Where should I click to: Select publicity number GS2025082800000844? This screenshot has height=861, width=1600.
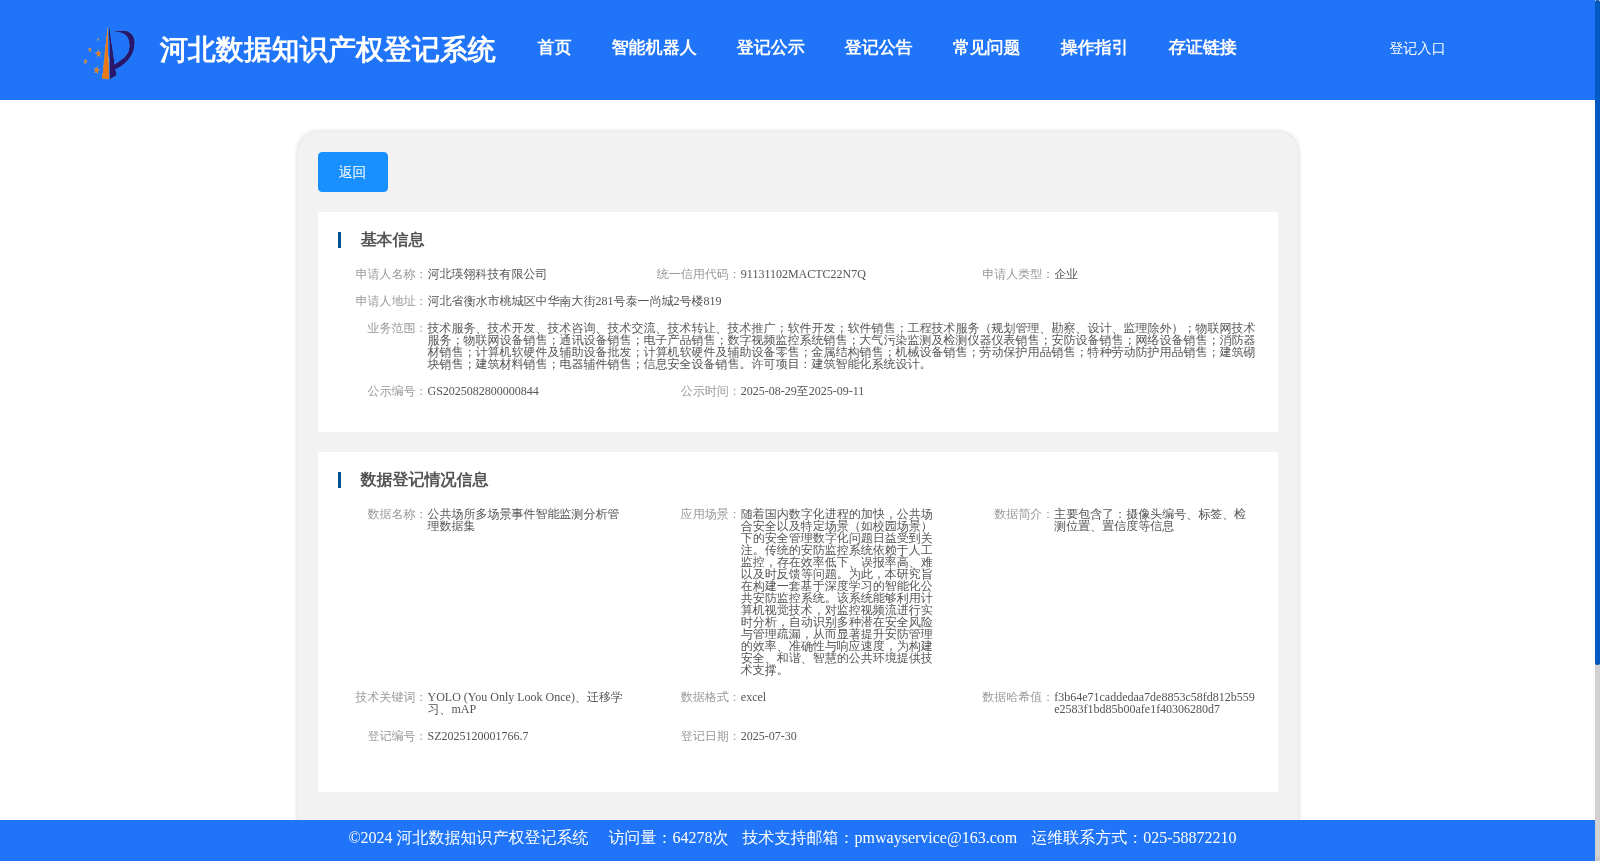(483, 391)
